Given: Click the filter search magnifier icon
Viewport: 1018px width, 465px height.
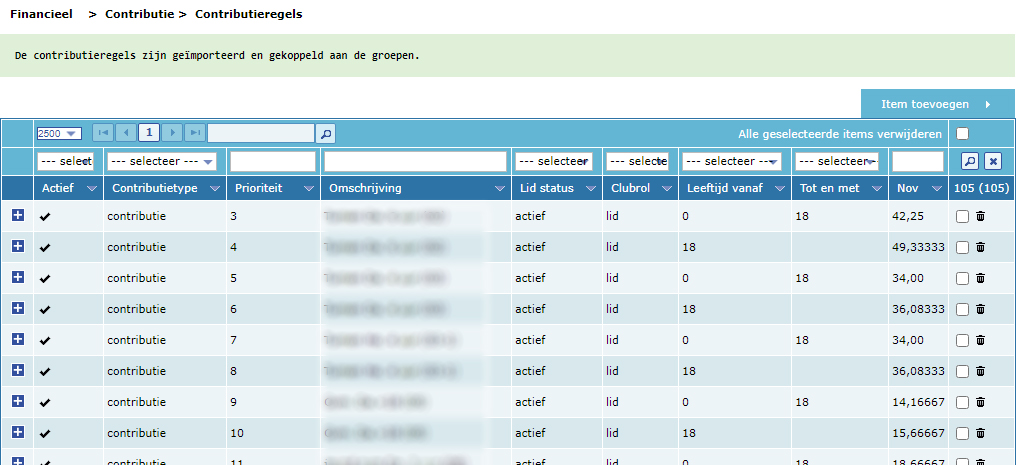Looking at the screenshot, I should tap(969, 161).
